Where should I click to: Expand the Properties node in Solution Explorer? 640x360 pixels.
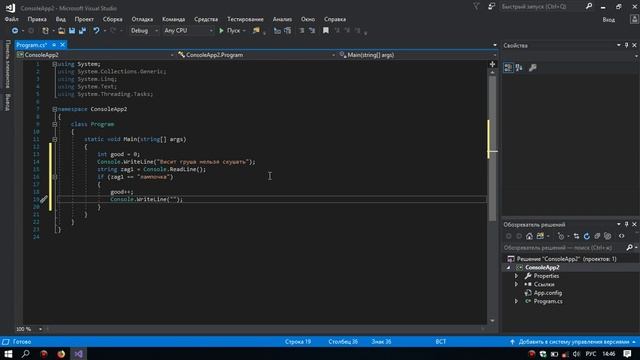(x=516, y=276)
